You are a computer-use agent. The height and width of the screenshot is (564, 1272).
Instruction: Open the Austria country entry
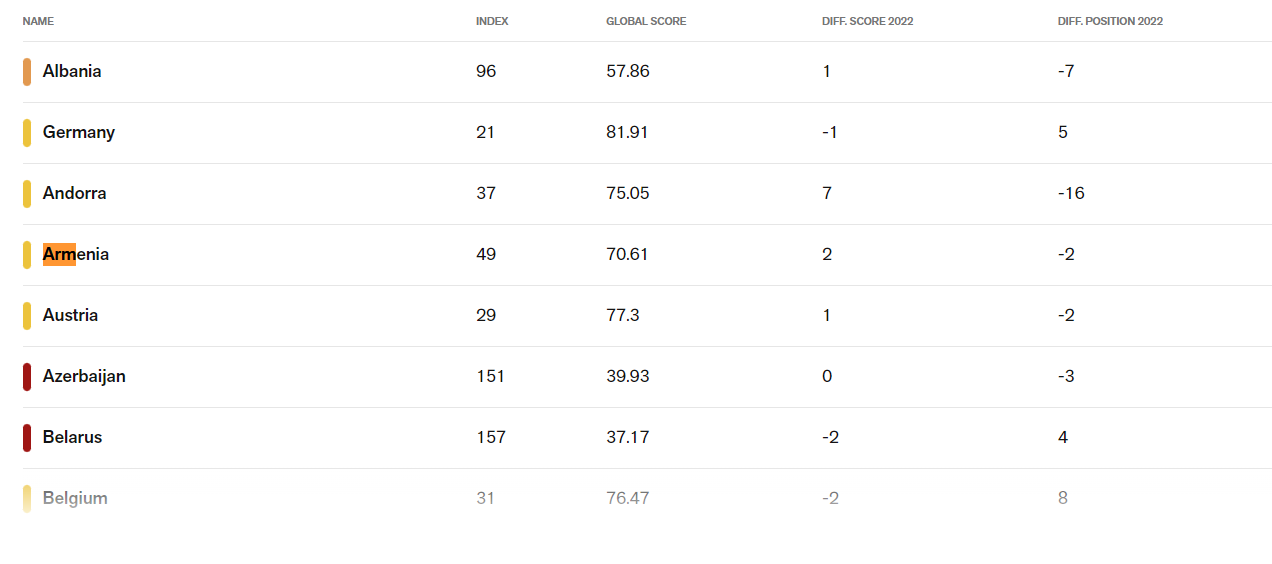[71, 315]
